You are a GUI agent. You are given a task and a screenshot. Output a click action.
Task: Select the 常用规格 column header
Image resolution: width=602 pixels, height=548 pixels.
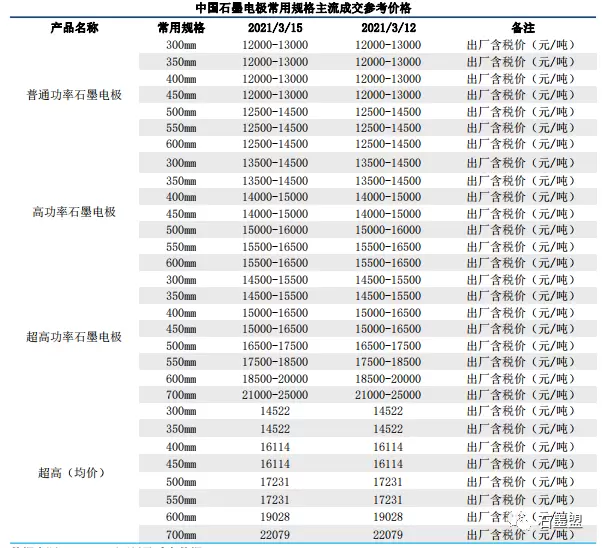point(181,28)
